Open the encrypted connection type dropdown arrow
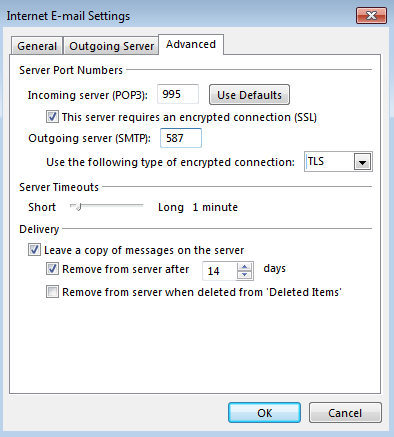The width and height of the screenshot is (394, 437). (x=362, y=162)
